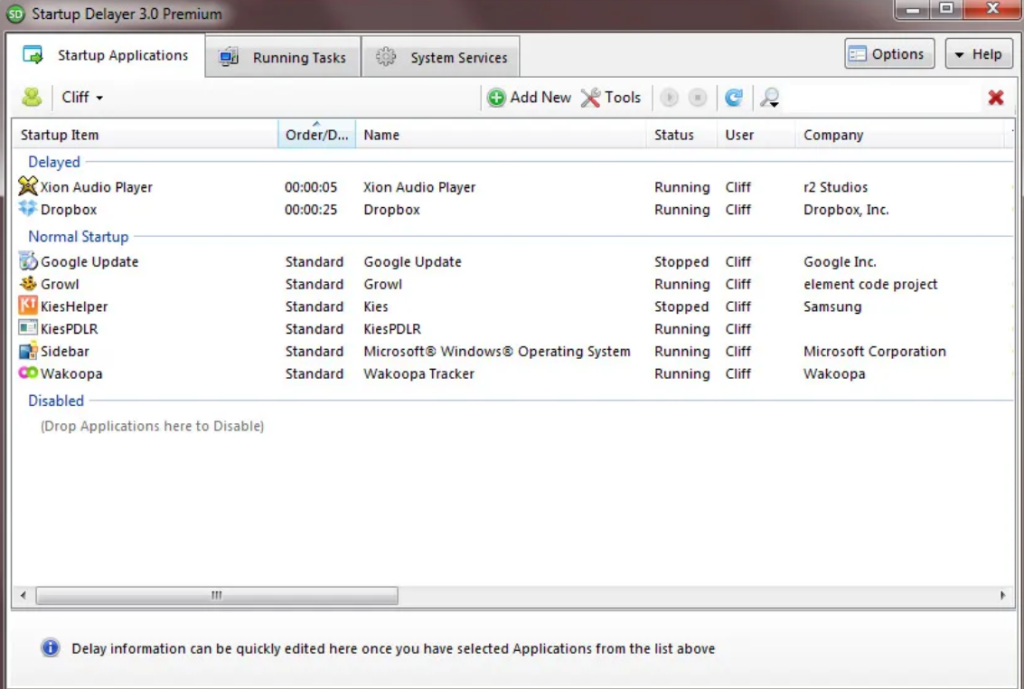Click the Stopped status of KiesHelper
This screenshot has width=1024, height=689.
coord(681,306)
